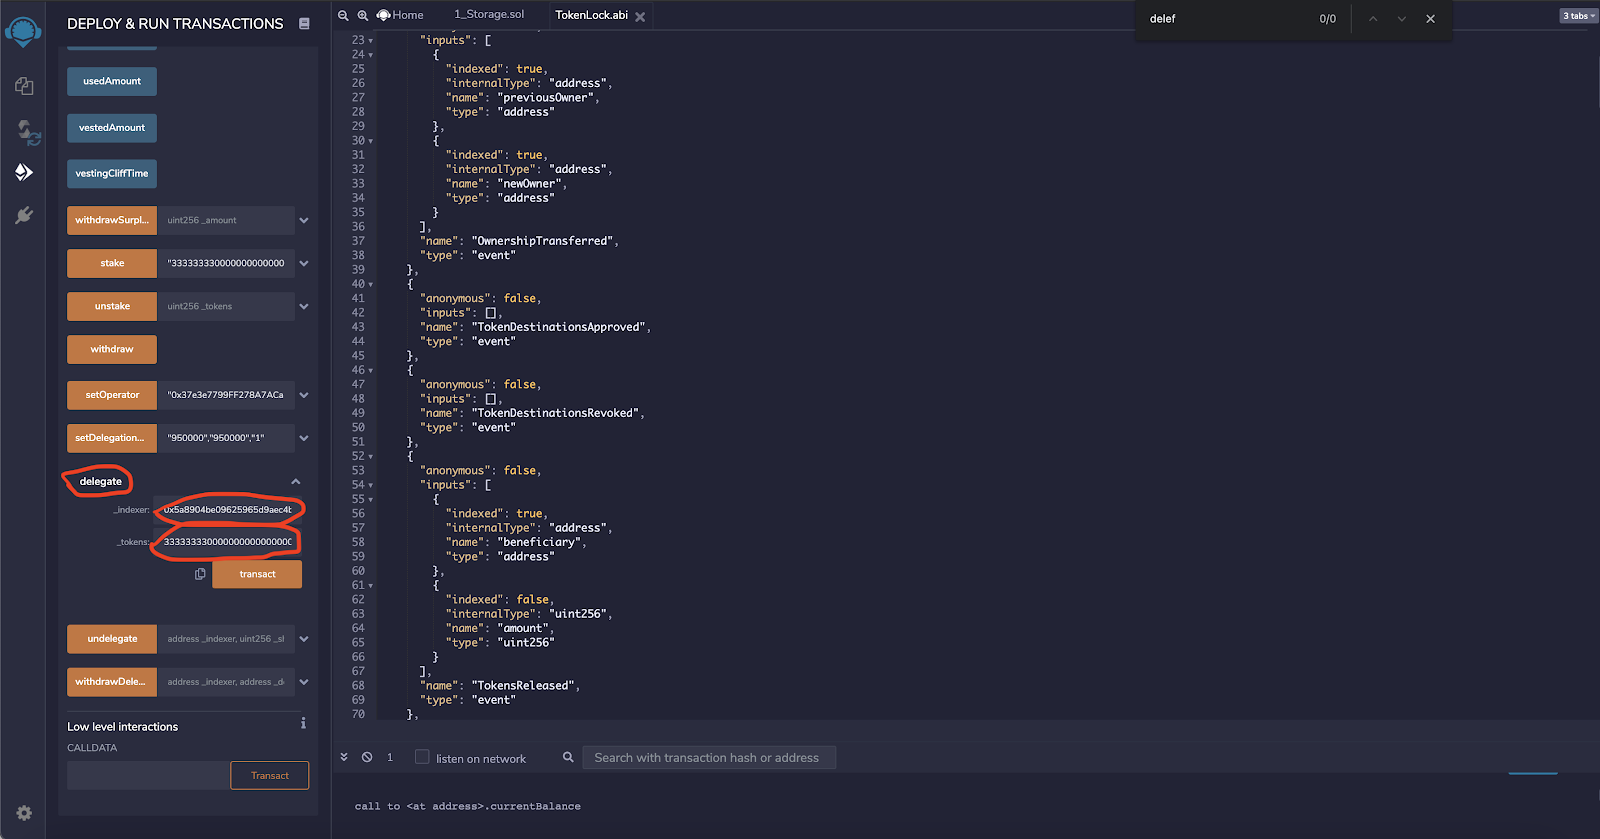Viewport: 1600px width, 839px height.
Task: Open documentation icon beside Deploy & Run title
Action: tap(304, 23)
